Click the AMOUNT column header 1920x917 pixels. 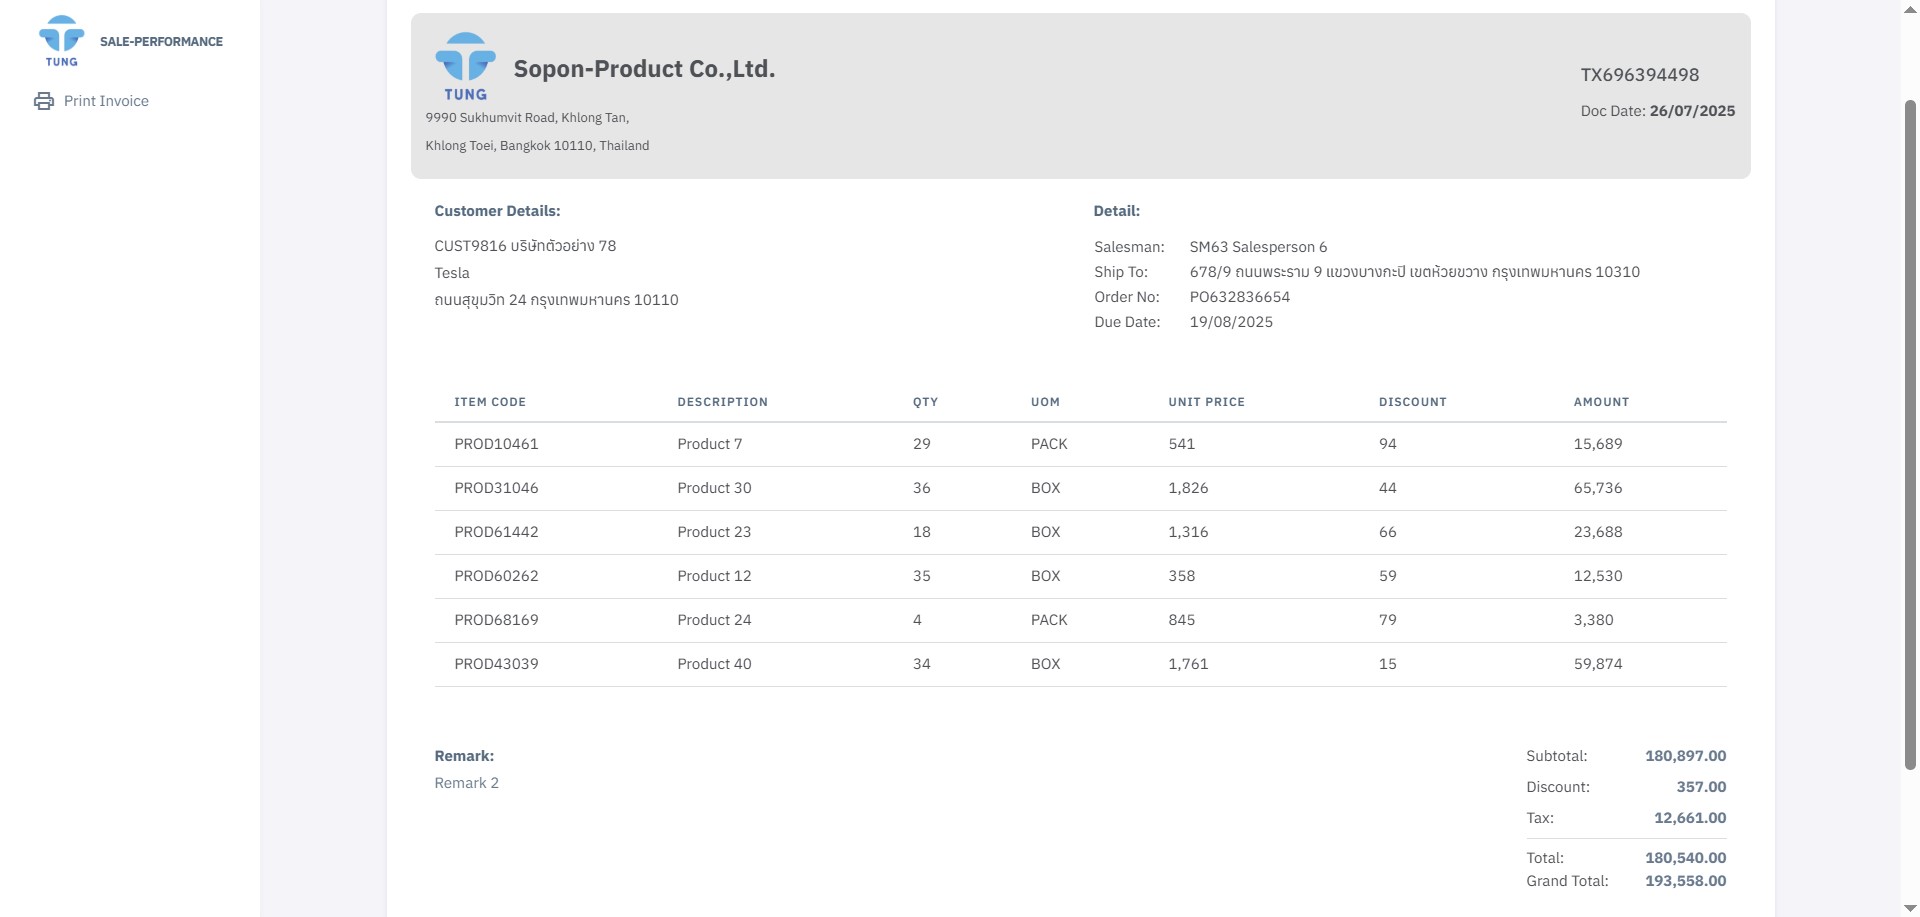(1601, 402)
